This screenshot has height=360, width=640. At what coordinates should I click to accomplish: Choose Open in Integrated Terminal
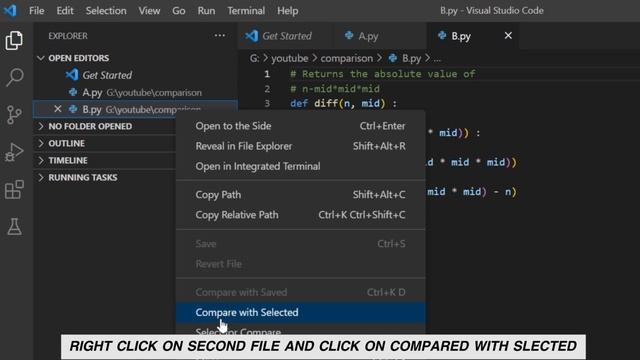point(300,166)
